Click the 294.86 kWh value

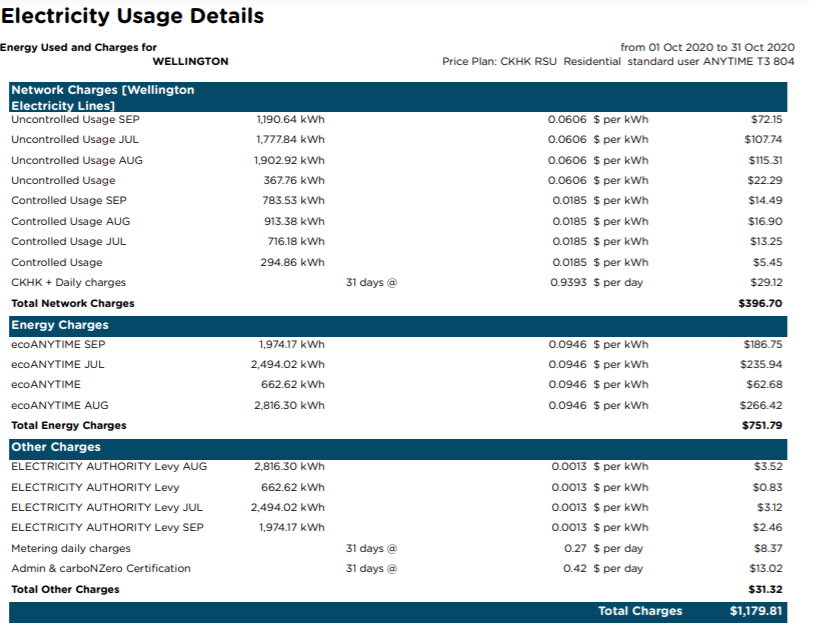[x=292, y=262]
